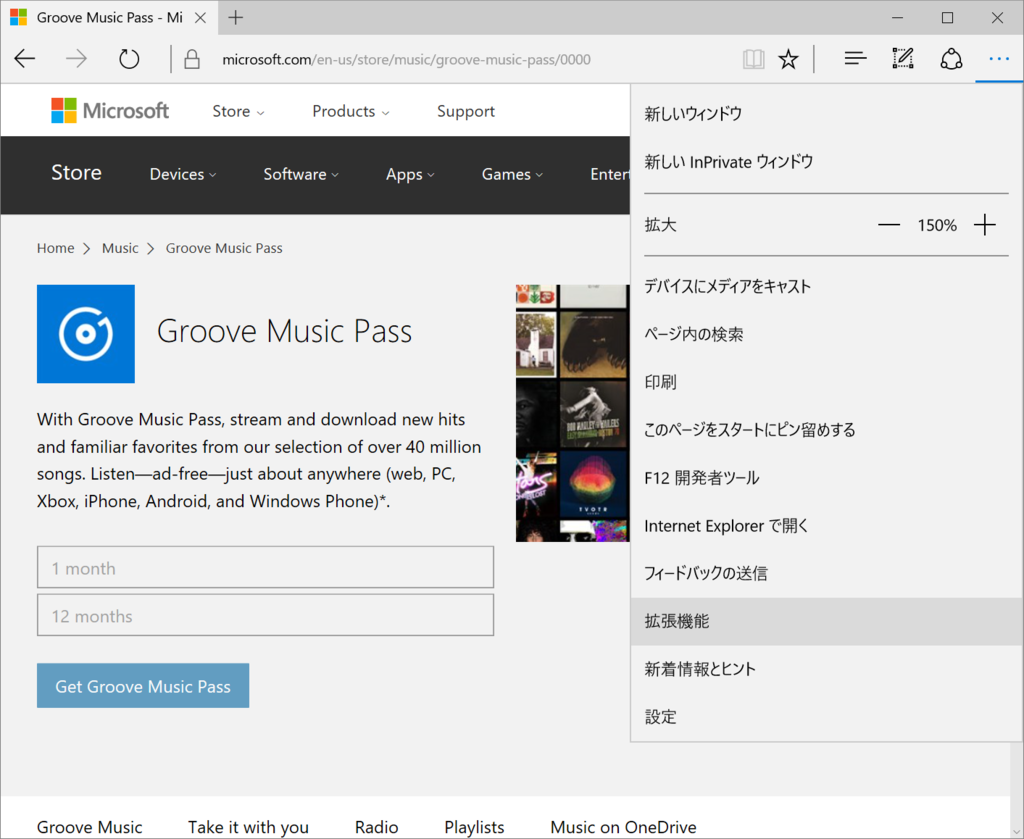Open the Music on OneDrive tab
The image size is (1024, 839).
click(623, 827)
